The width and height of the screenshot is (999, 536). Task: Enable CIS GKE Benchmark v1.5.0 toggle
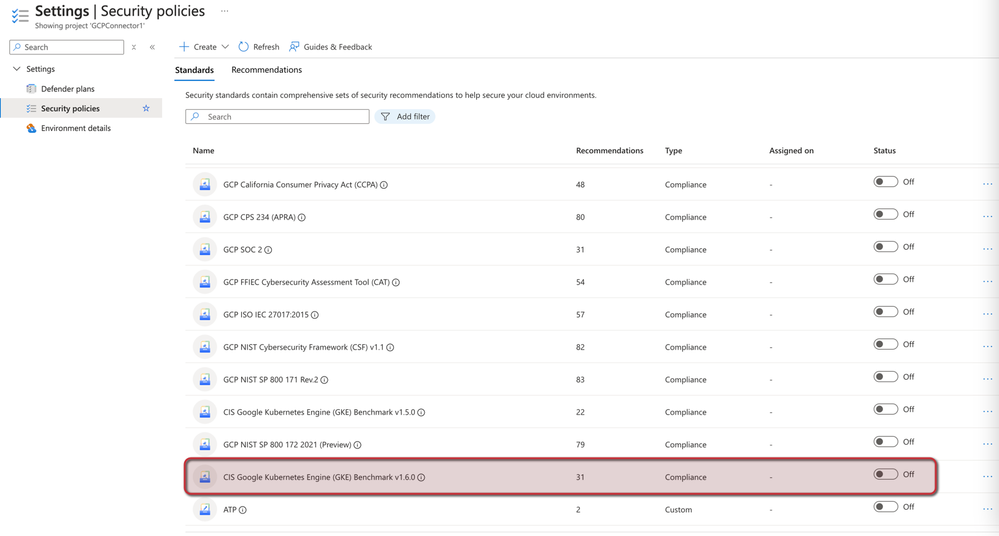[886, 409]
